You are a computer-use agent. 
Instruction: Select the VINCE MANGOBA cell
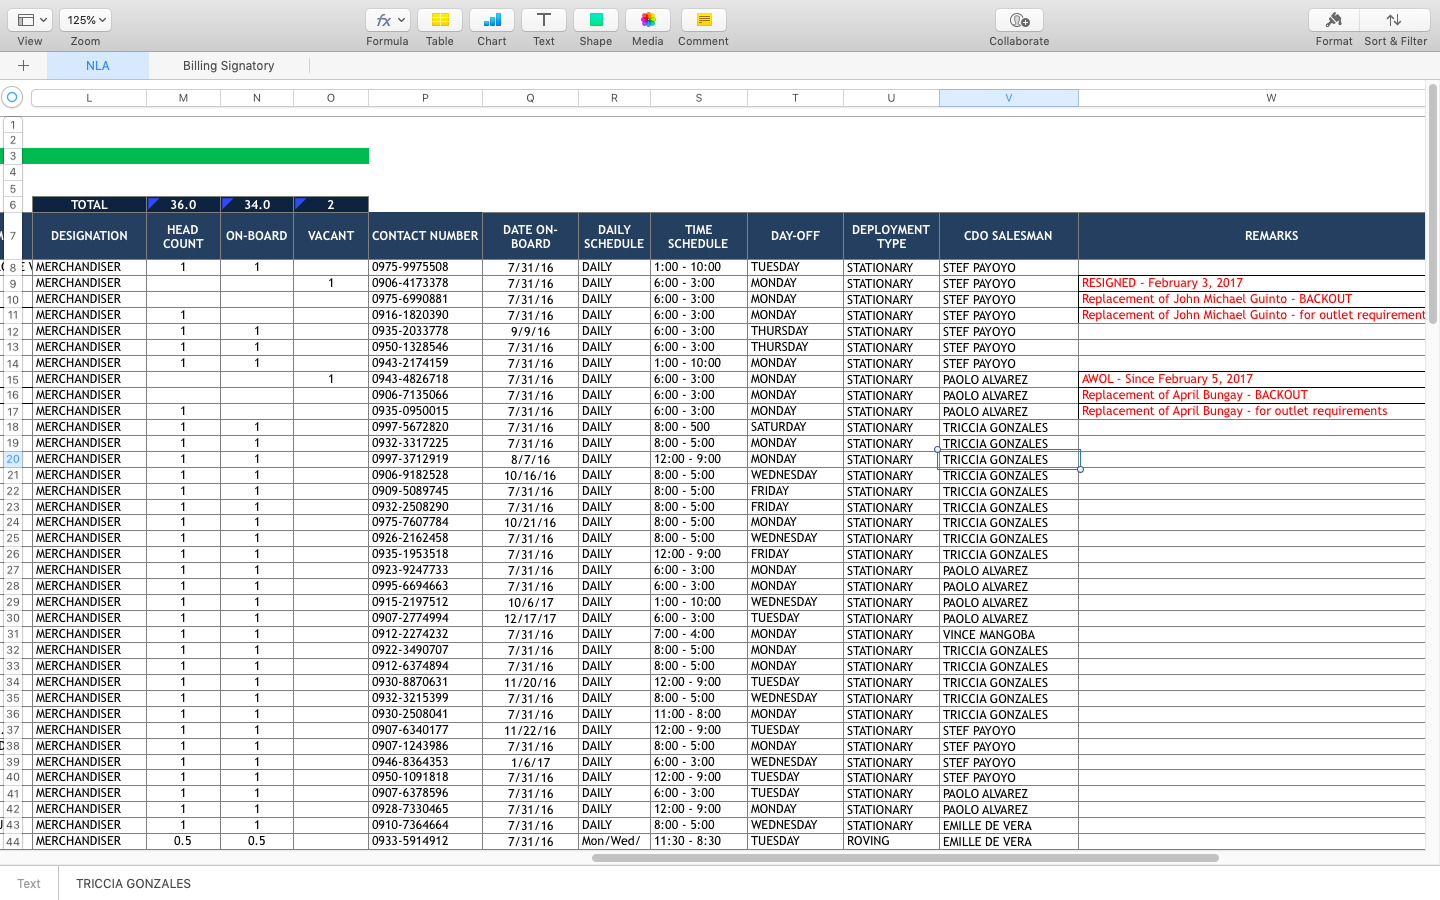pyautogui.click(x=1008, y=634)
